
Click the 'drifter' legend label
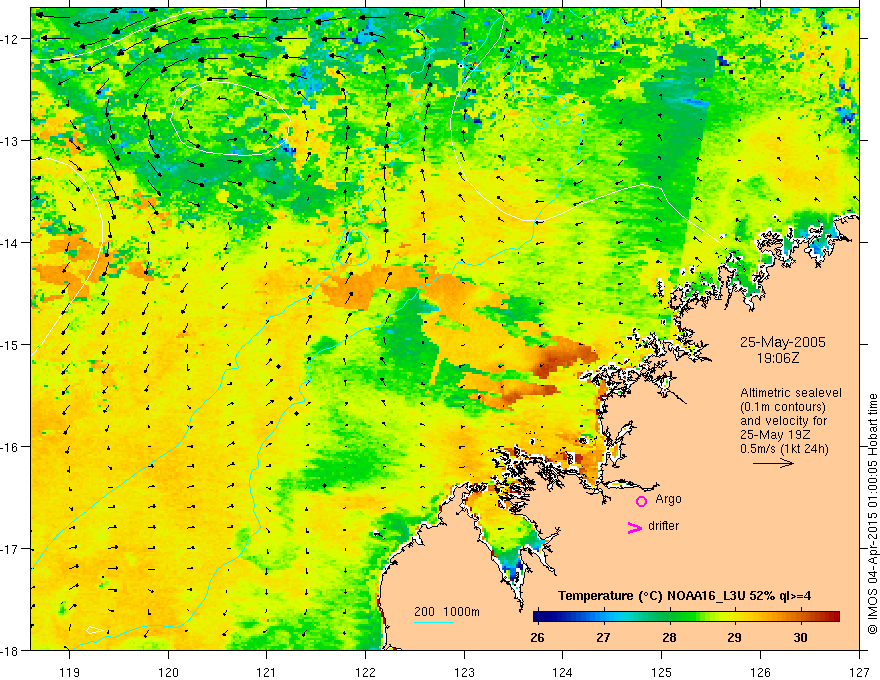[x=663, y=526]
